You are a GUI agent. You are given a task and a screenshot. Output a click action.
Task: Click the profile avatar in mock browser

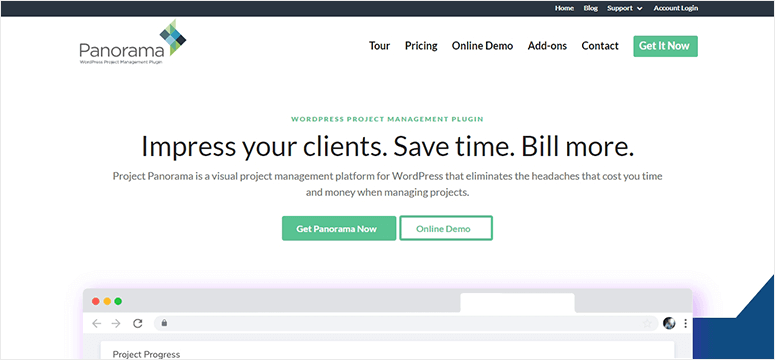point(669,323)
